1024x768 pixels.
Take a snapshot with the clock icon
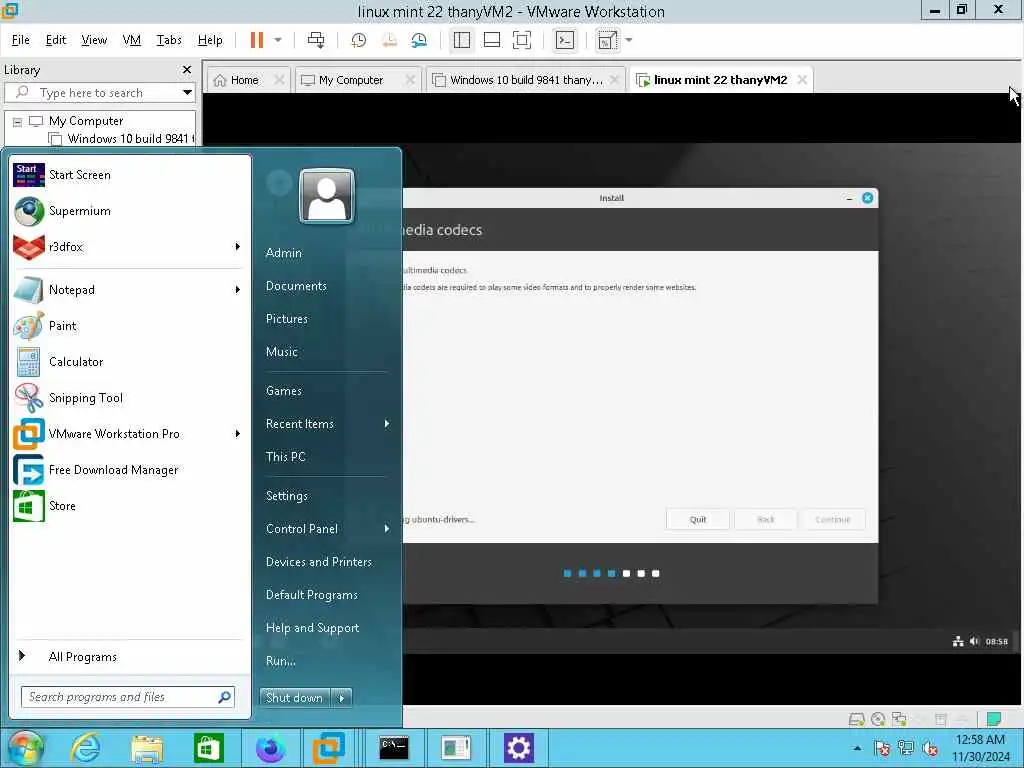point(359,40)
